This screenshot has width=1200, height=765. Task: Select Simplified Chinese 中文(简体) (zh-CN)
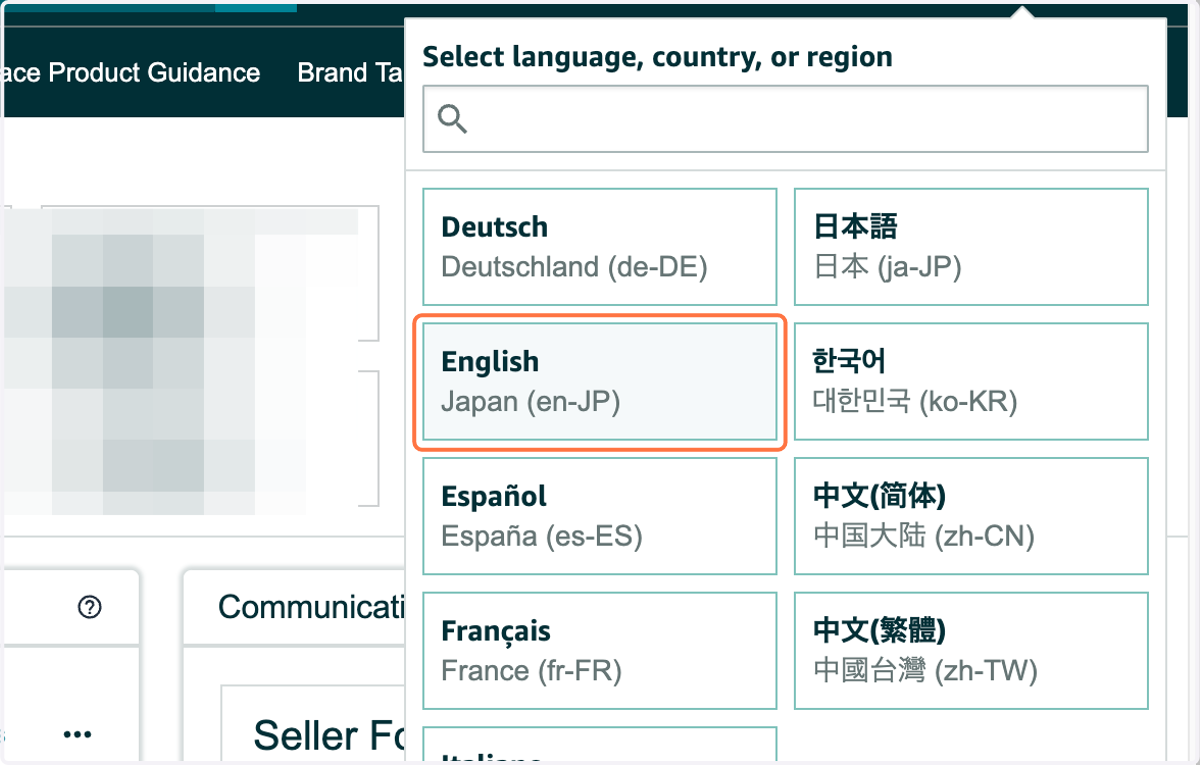971,516
